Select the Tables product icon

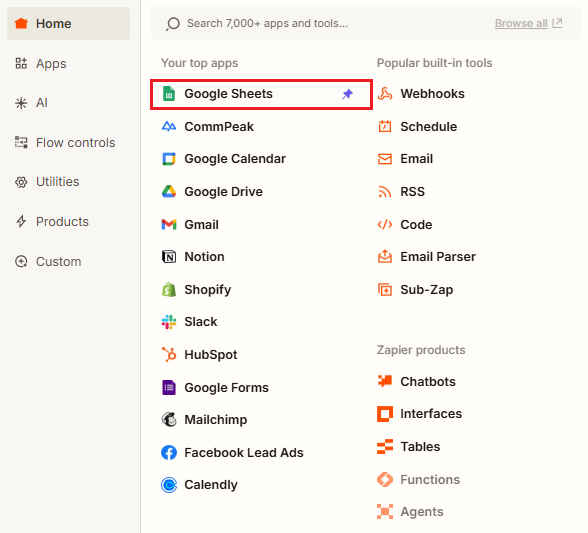click(385, 447)
